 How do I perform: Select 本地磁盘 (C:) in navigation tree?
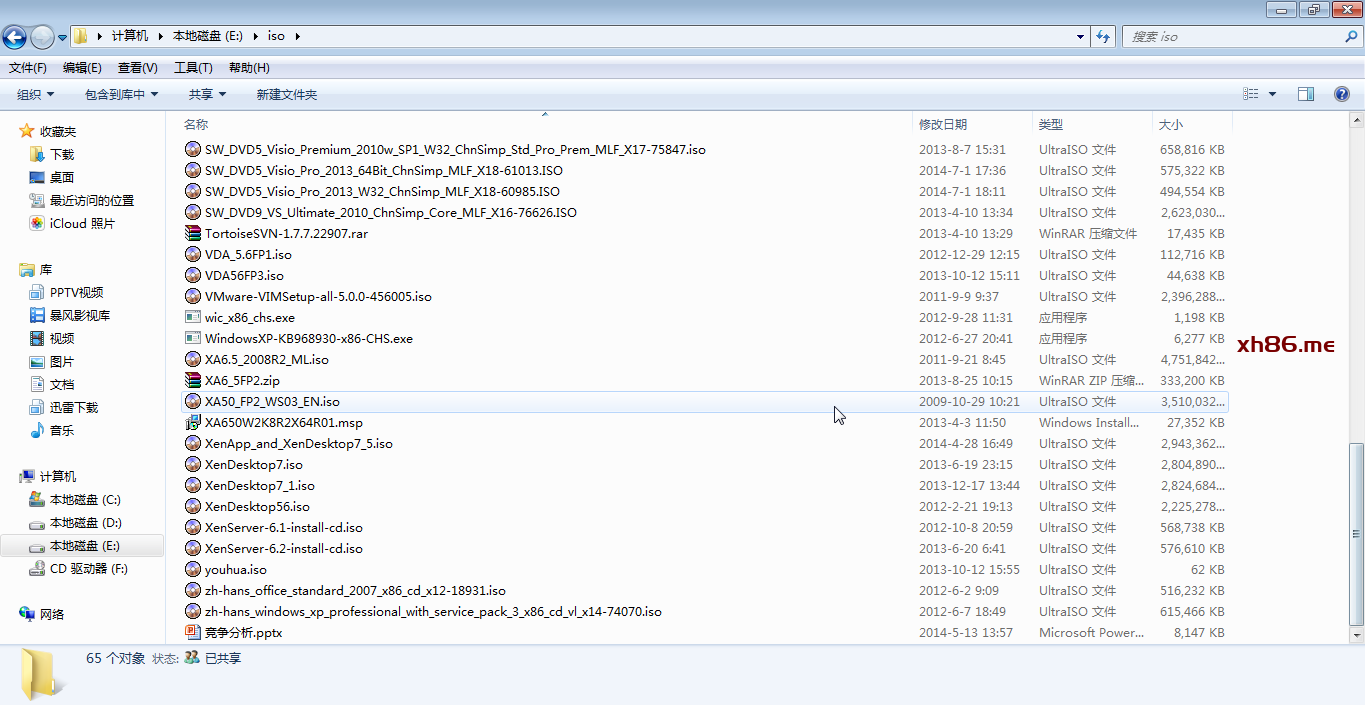pos(85,499)
